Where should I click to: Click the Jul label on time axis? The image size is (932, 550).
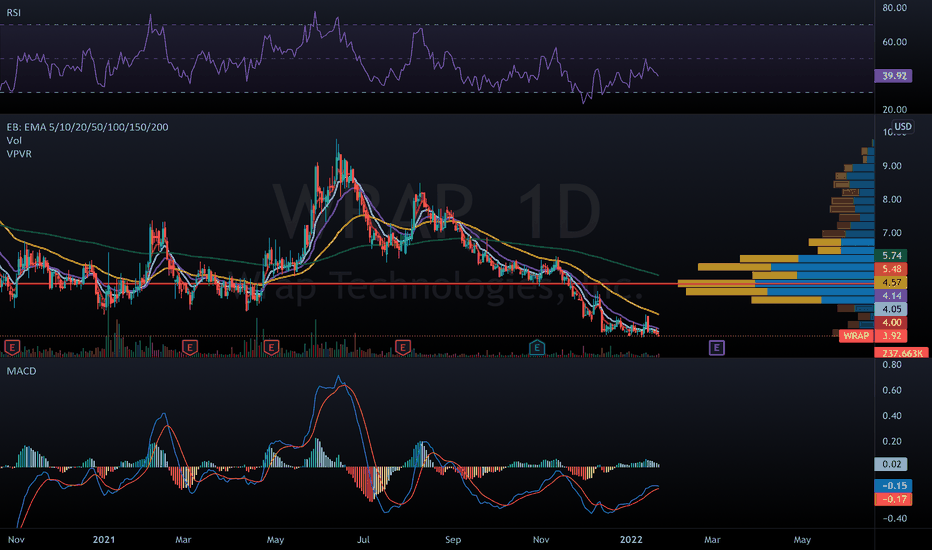(363, 540)
